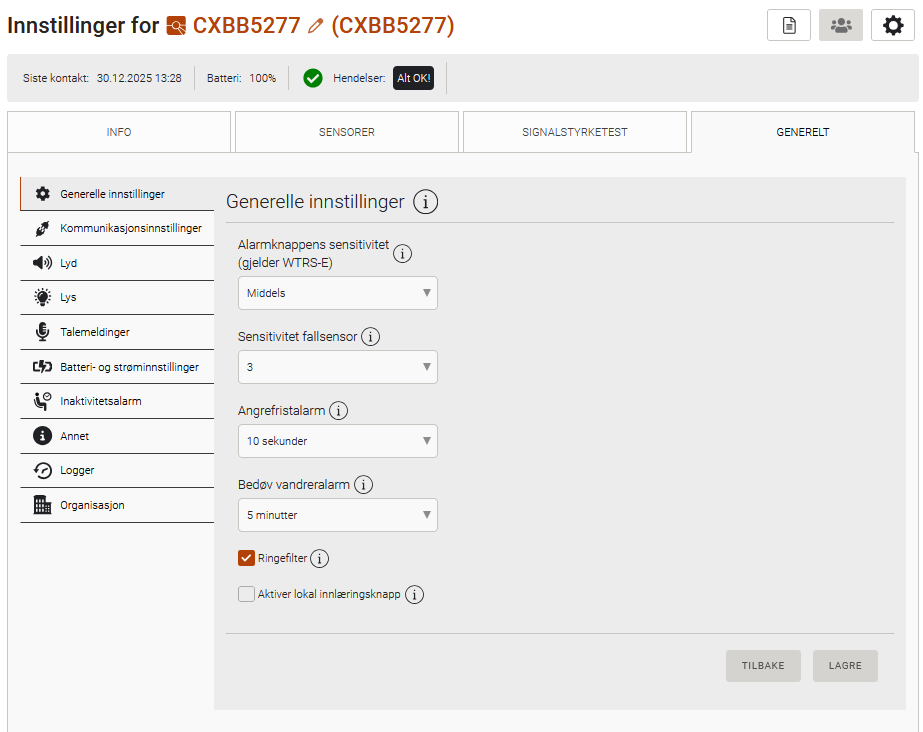Show info for Angrefristalarm

coord(338,411)
